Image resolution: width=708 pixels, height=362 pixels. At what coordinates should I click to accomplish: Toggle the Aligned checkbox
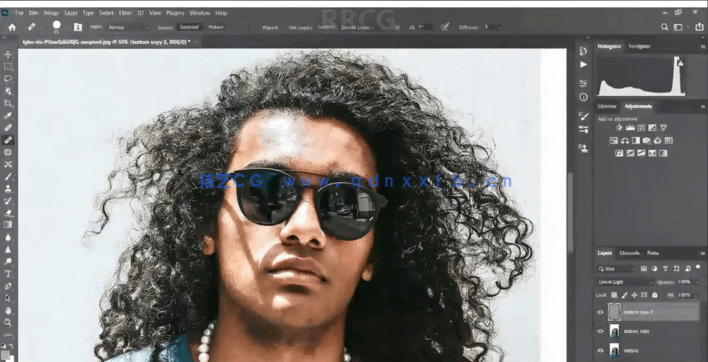pyautogui.click(x=270, y=28)
